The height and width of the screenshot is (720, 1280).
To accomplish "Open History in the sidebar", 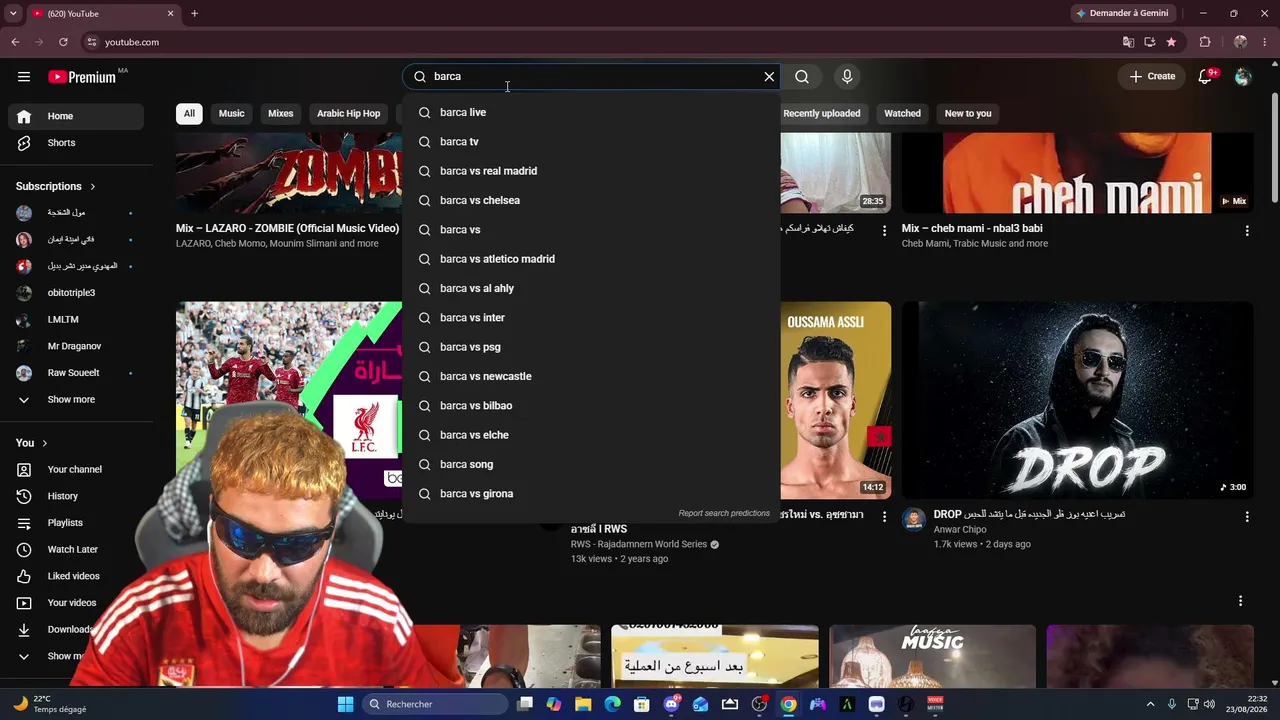I will pos(76,496).
